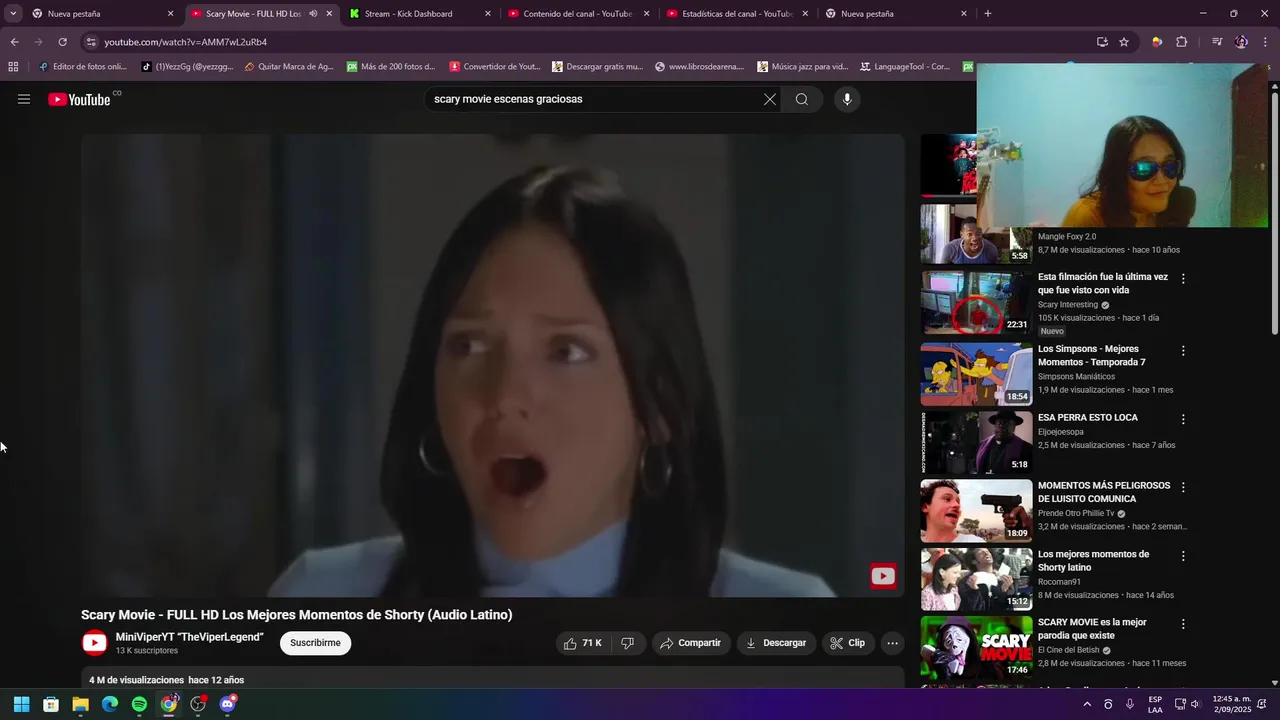Close the Scary Movie tab
Screen dimensions: 1280x720
pos(329,14)
